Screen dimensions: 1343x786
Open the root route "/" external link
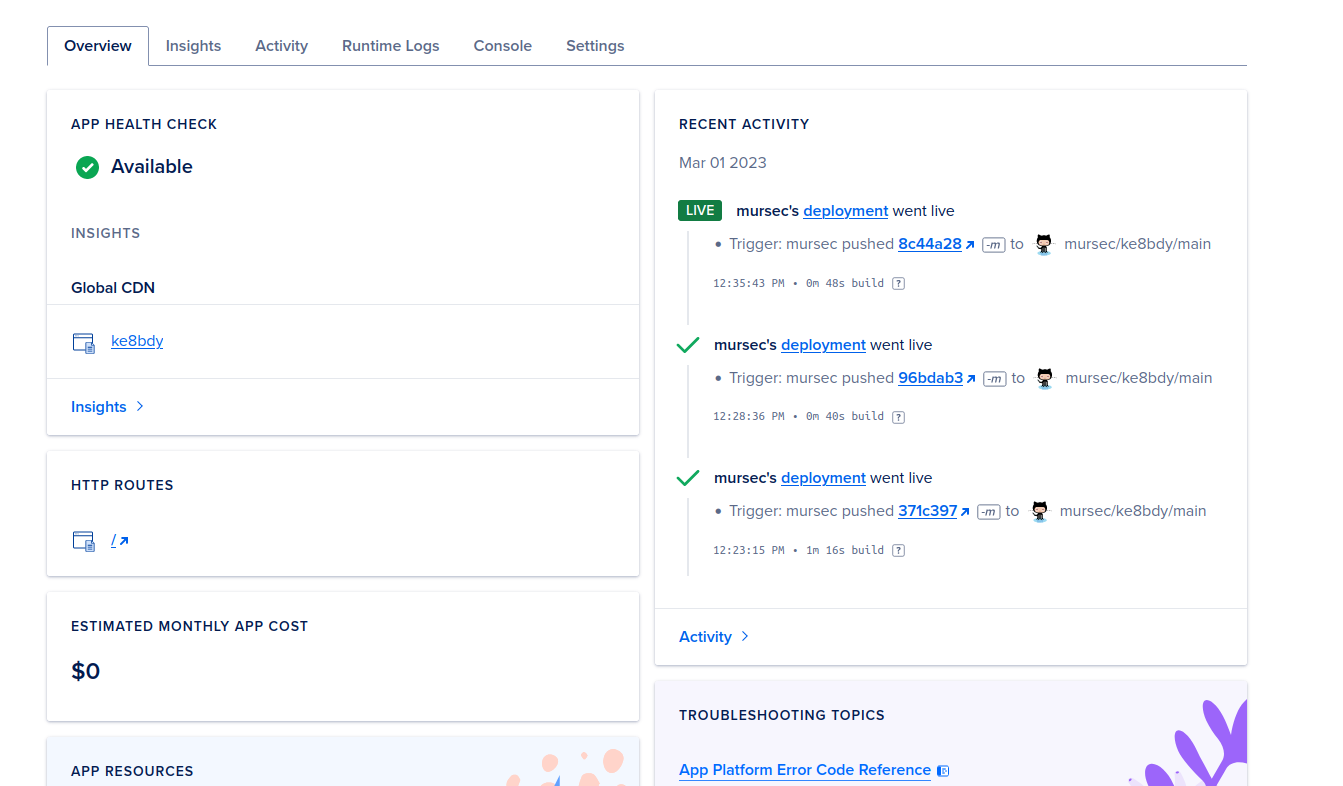coord(119,540)
